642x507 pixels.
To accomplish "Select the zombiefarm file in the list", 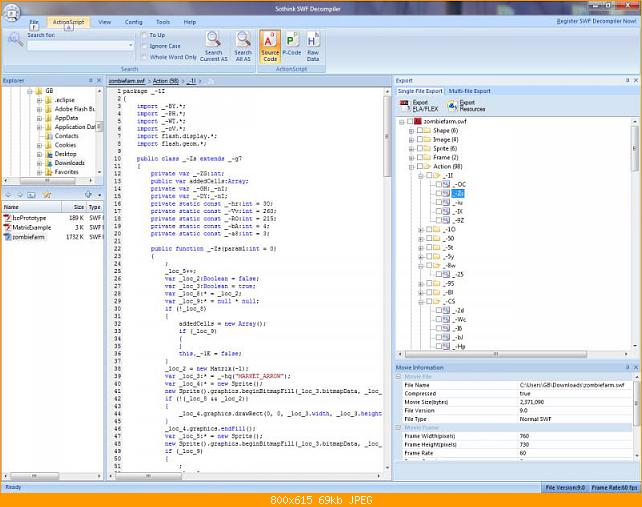I will click(28, 237).
